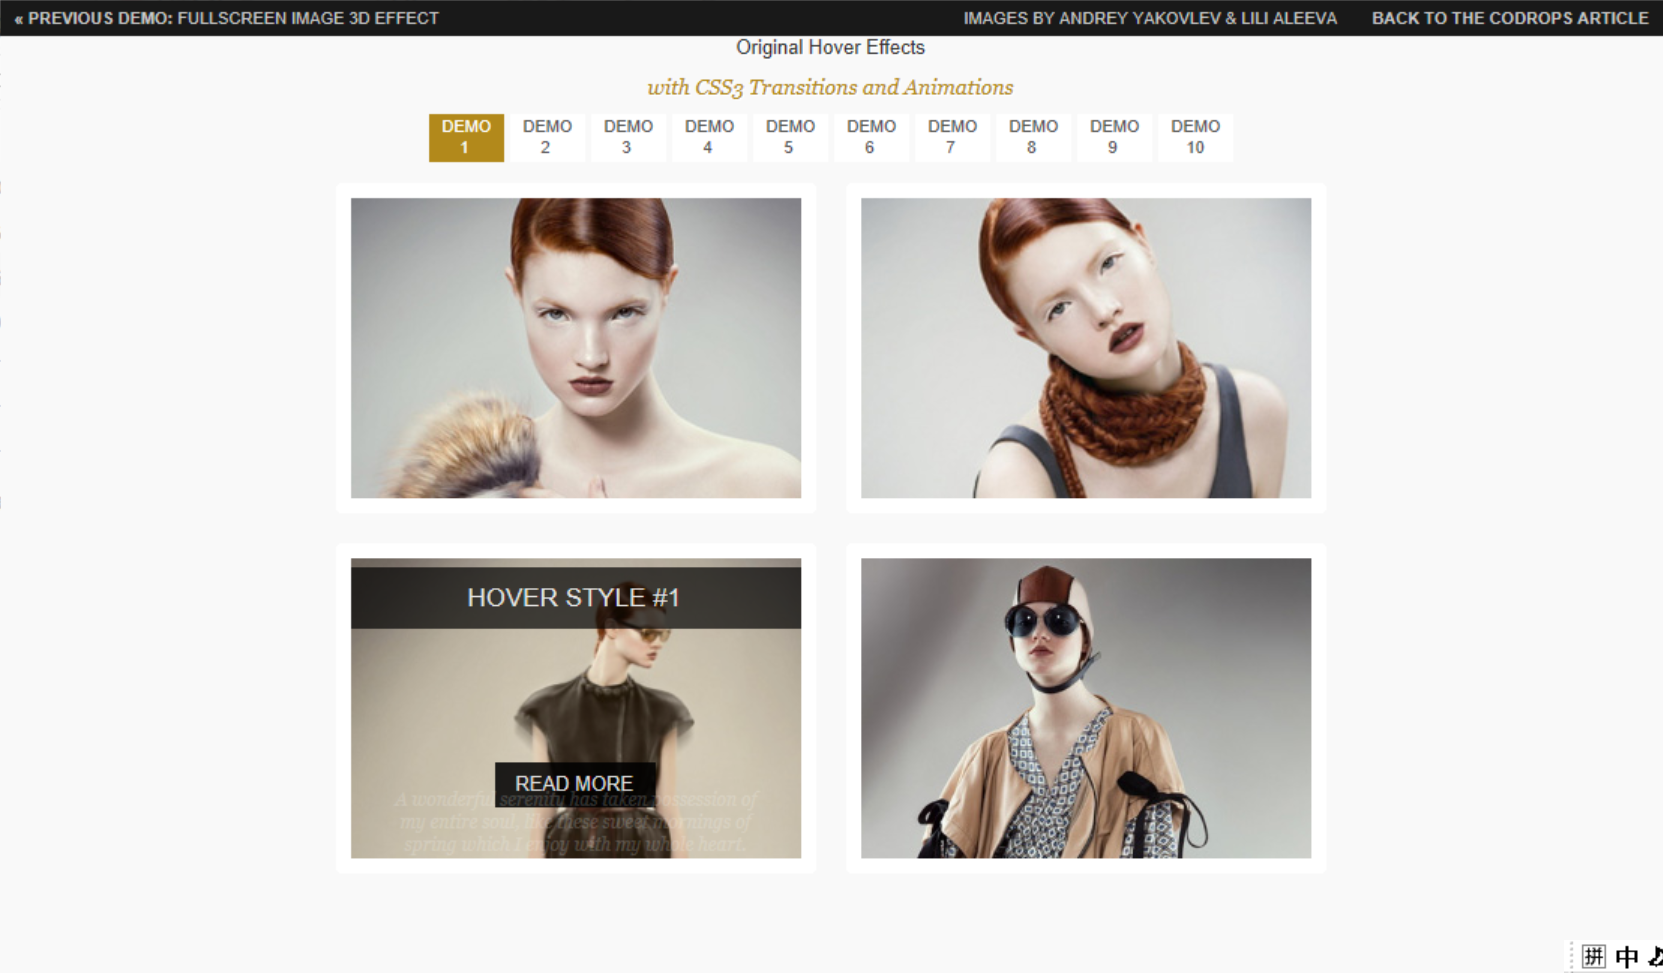1663x973 pixels.
Task: Click the aviator-goggles model photo
Action: (1086, 710)
